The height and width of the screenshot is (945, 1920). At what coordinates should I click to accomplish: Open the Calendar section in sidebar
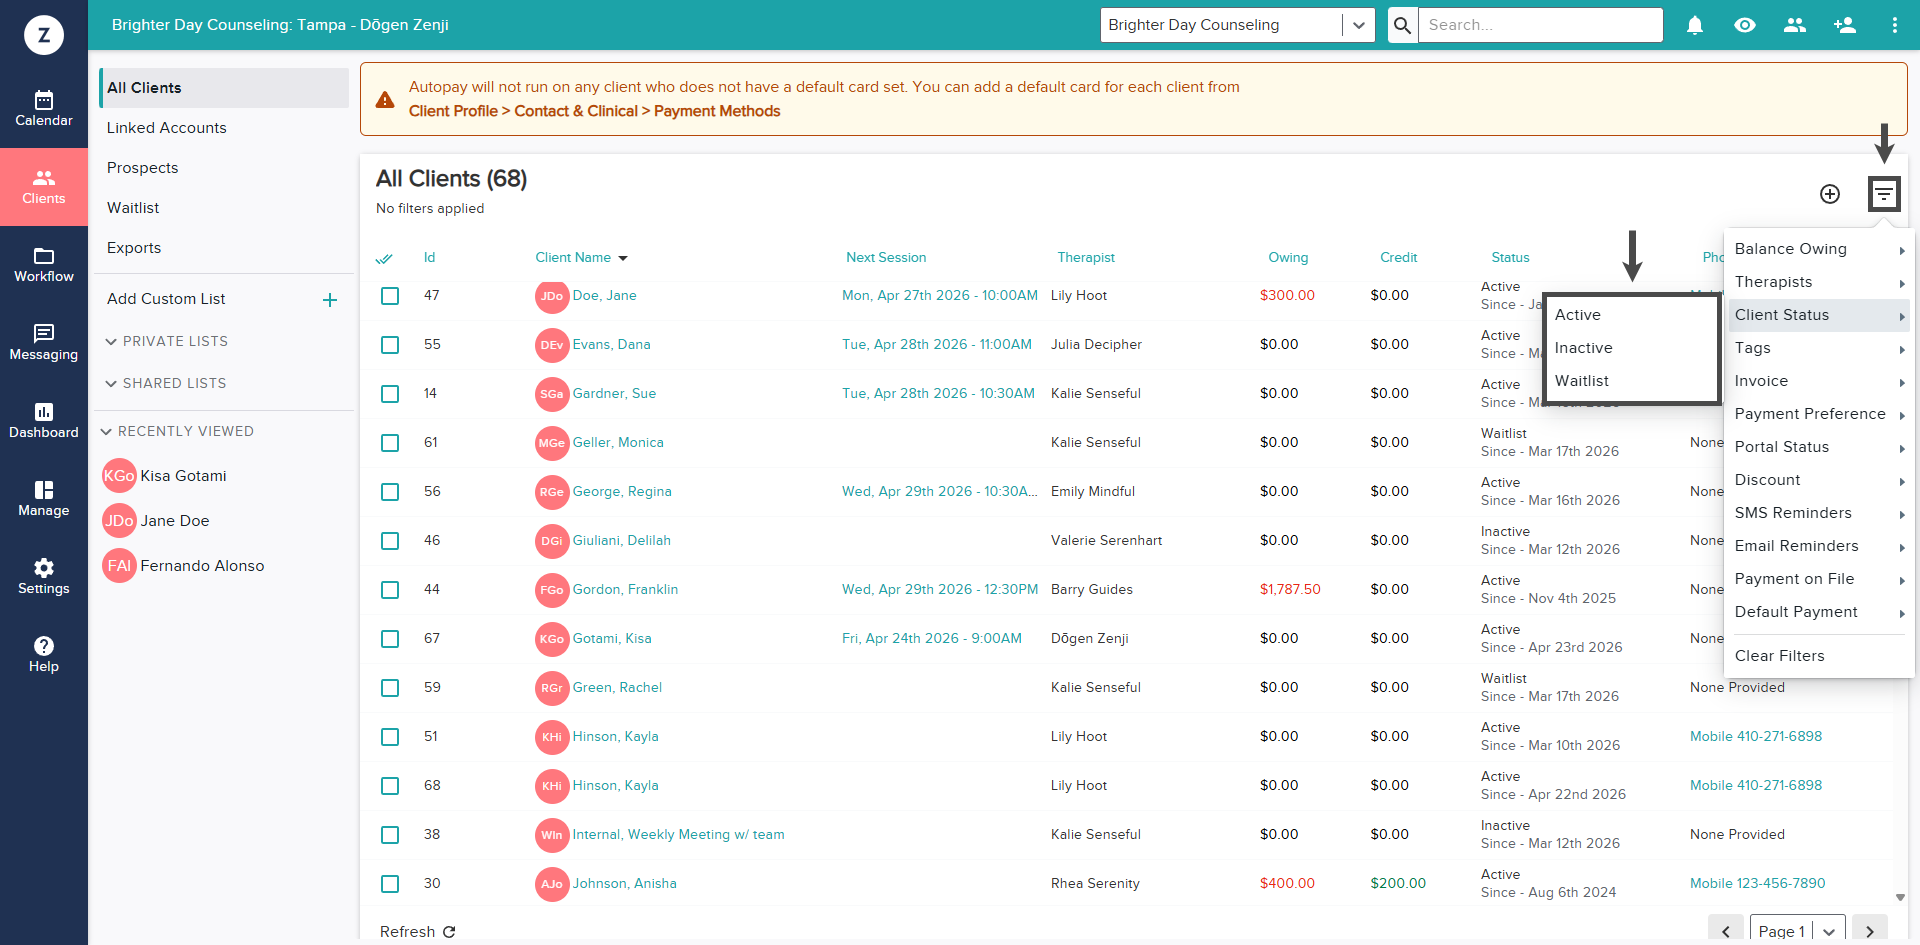pyautogui.click(x=44, y=109)
